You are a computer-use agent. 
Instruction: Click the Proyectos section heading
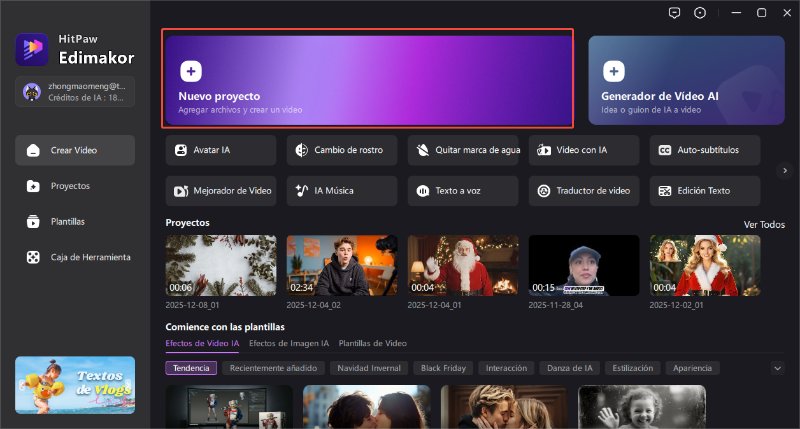pos(187,223)
